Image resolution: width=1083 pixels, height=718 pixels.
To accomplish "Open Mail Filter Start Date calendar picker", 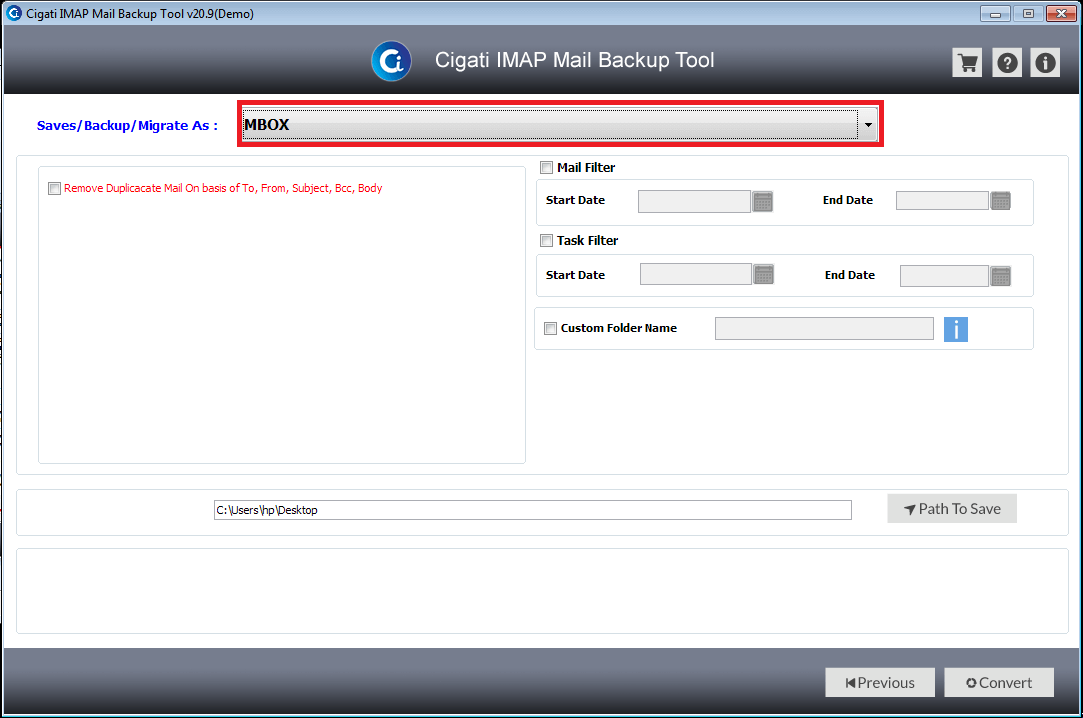I will click(x=763, y=202).
